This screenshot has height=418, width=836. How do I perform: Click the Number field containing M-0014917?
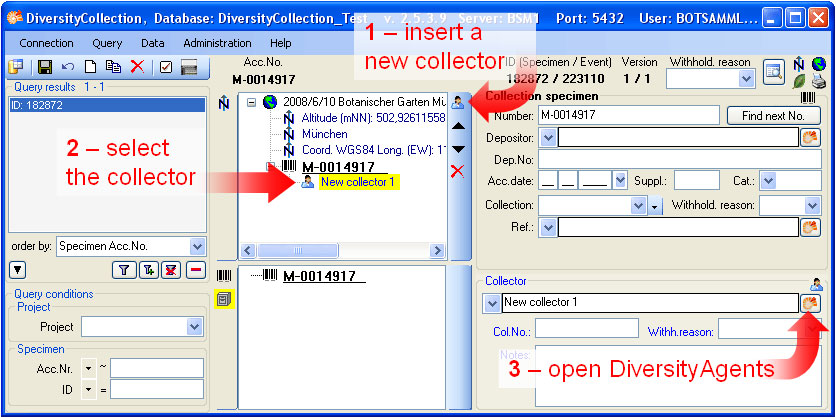pos(628,115)
